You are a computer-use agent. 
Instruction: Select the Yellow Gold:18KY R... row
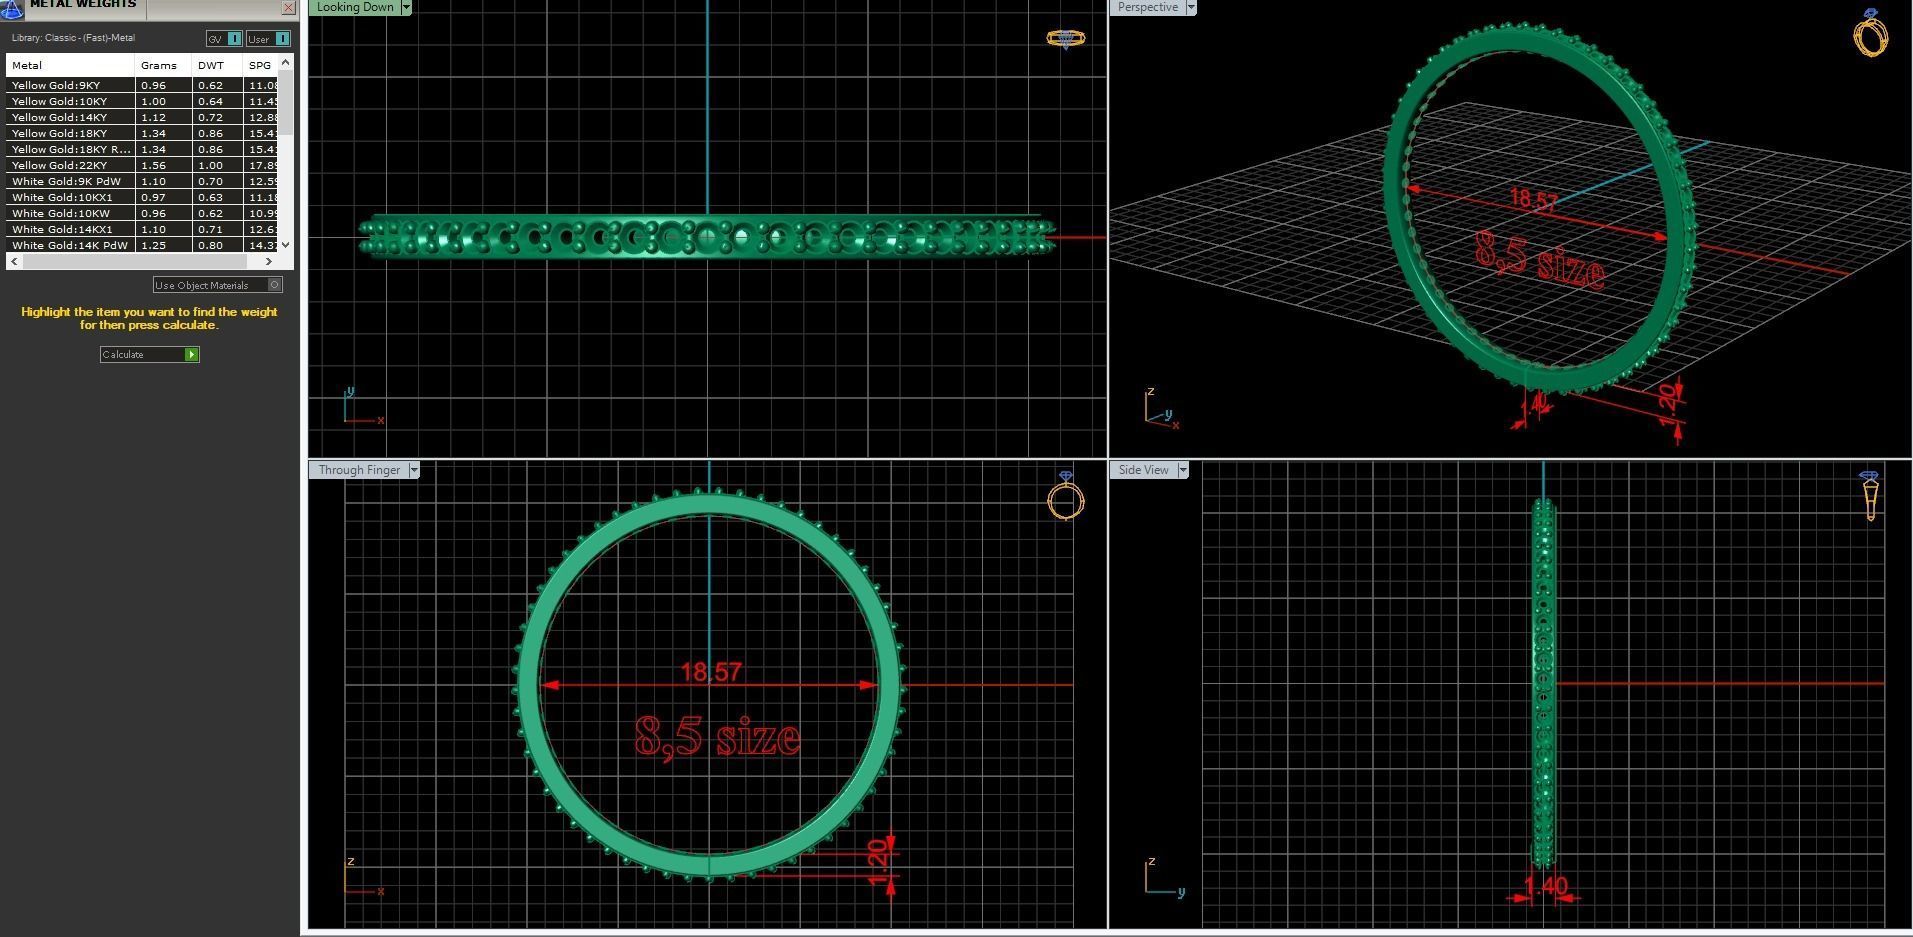coord(142,149)
